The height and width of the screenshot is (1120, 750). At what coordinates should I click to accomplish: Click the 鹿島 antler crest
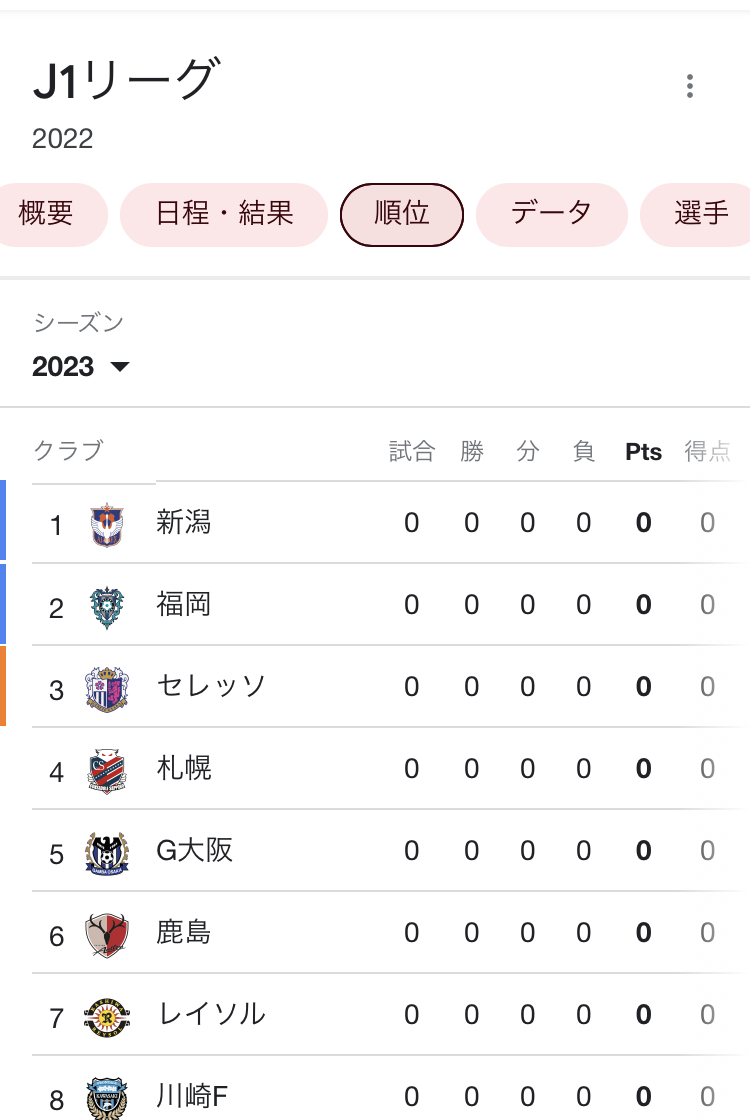click(107, 936)
